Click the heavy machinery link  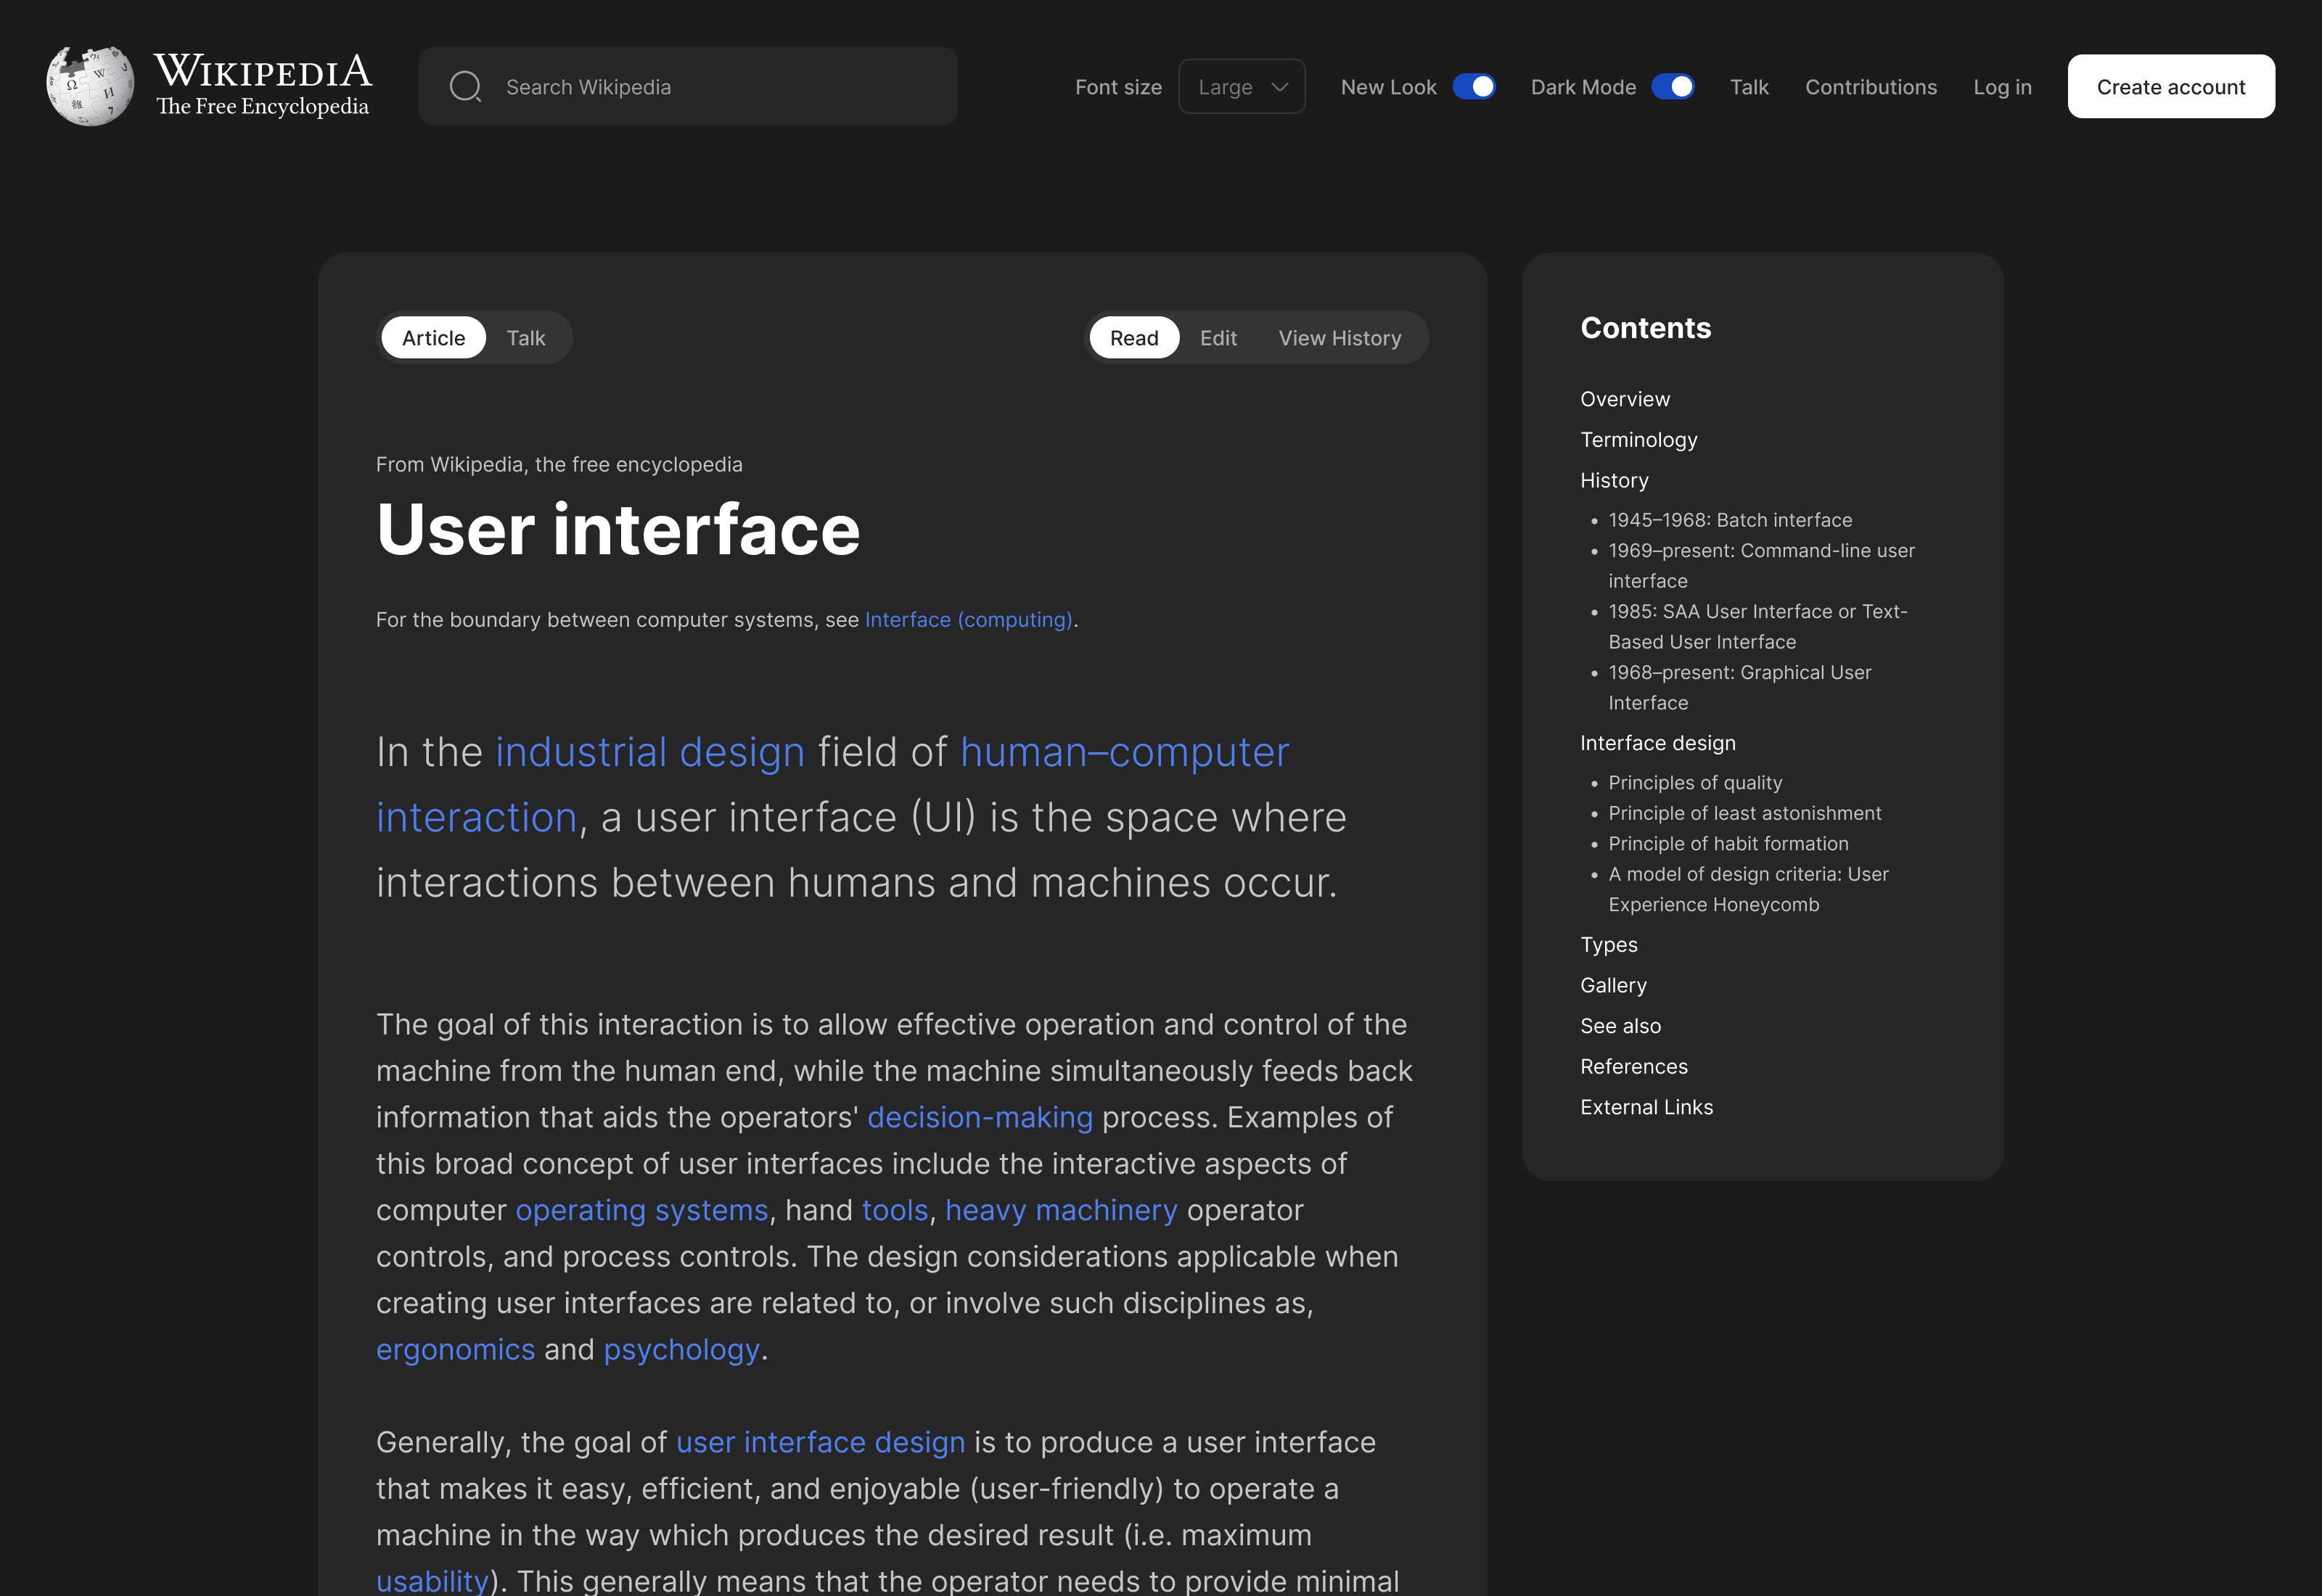(x=1061, y=1210)
